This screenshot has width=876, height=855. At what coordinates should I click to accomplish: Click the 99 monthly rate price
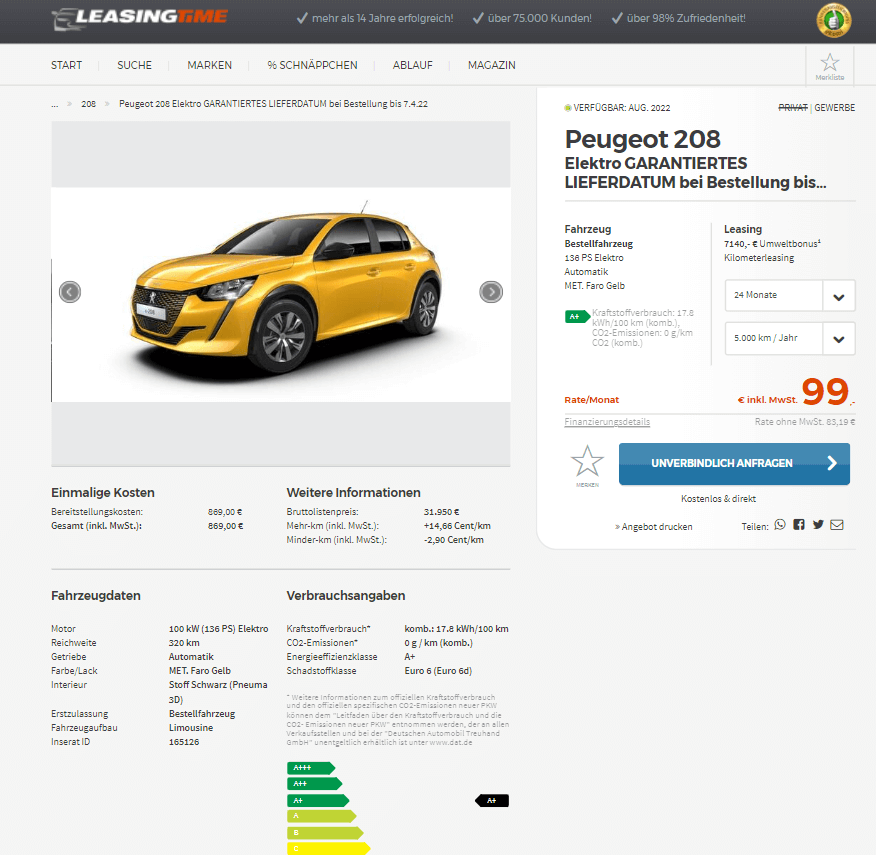pos(825,392)
